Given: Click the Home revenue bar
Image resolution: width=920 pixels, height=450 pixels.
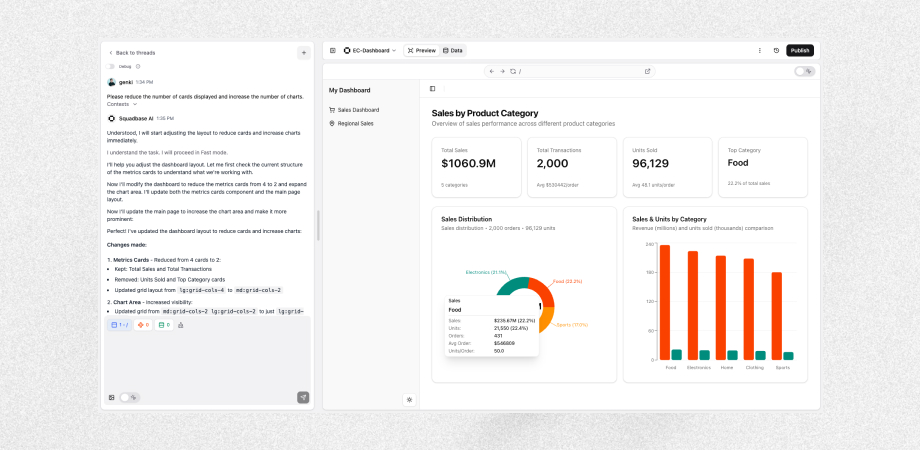Looking at the screenshot, I should (721, 307).
